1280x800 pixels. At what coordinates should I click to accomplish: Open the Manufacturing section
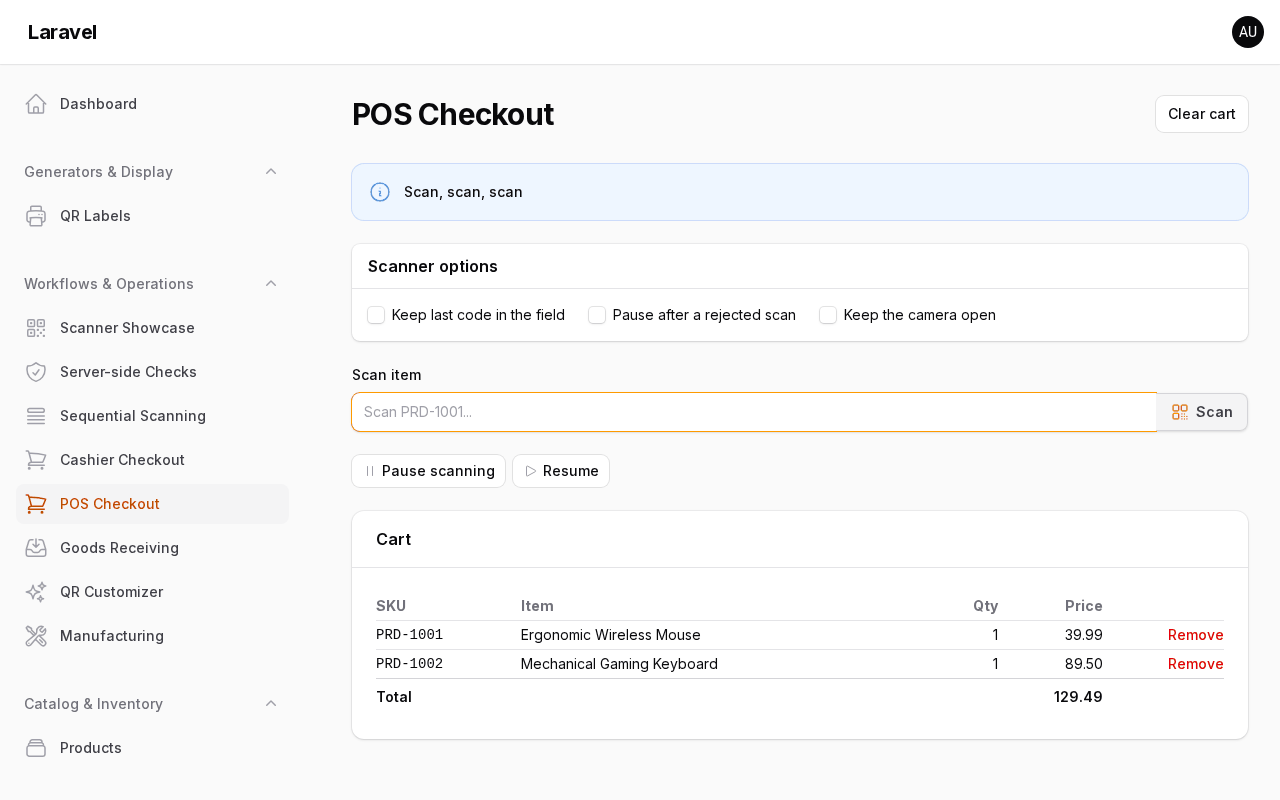click(x=152, y=636)
